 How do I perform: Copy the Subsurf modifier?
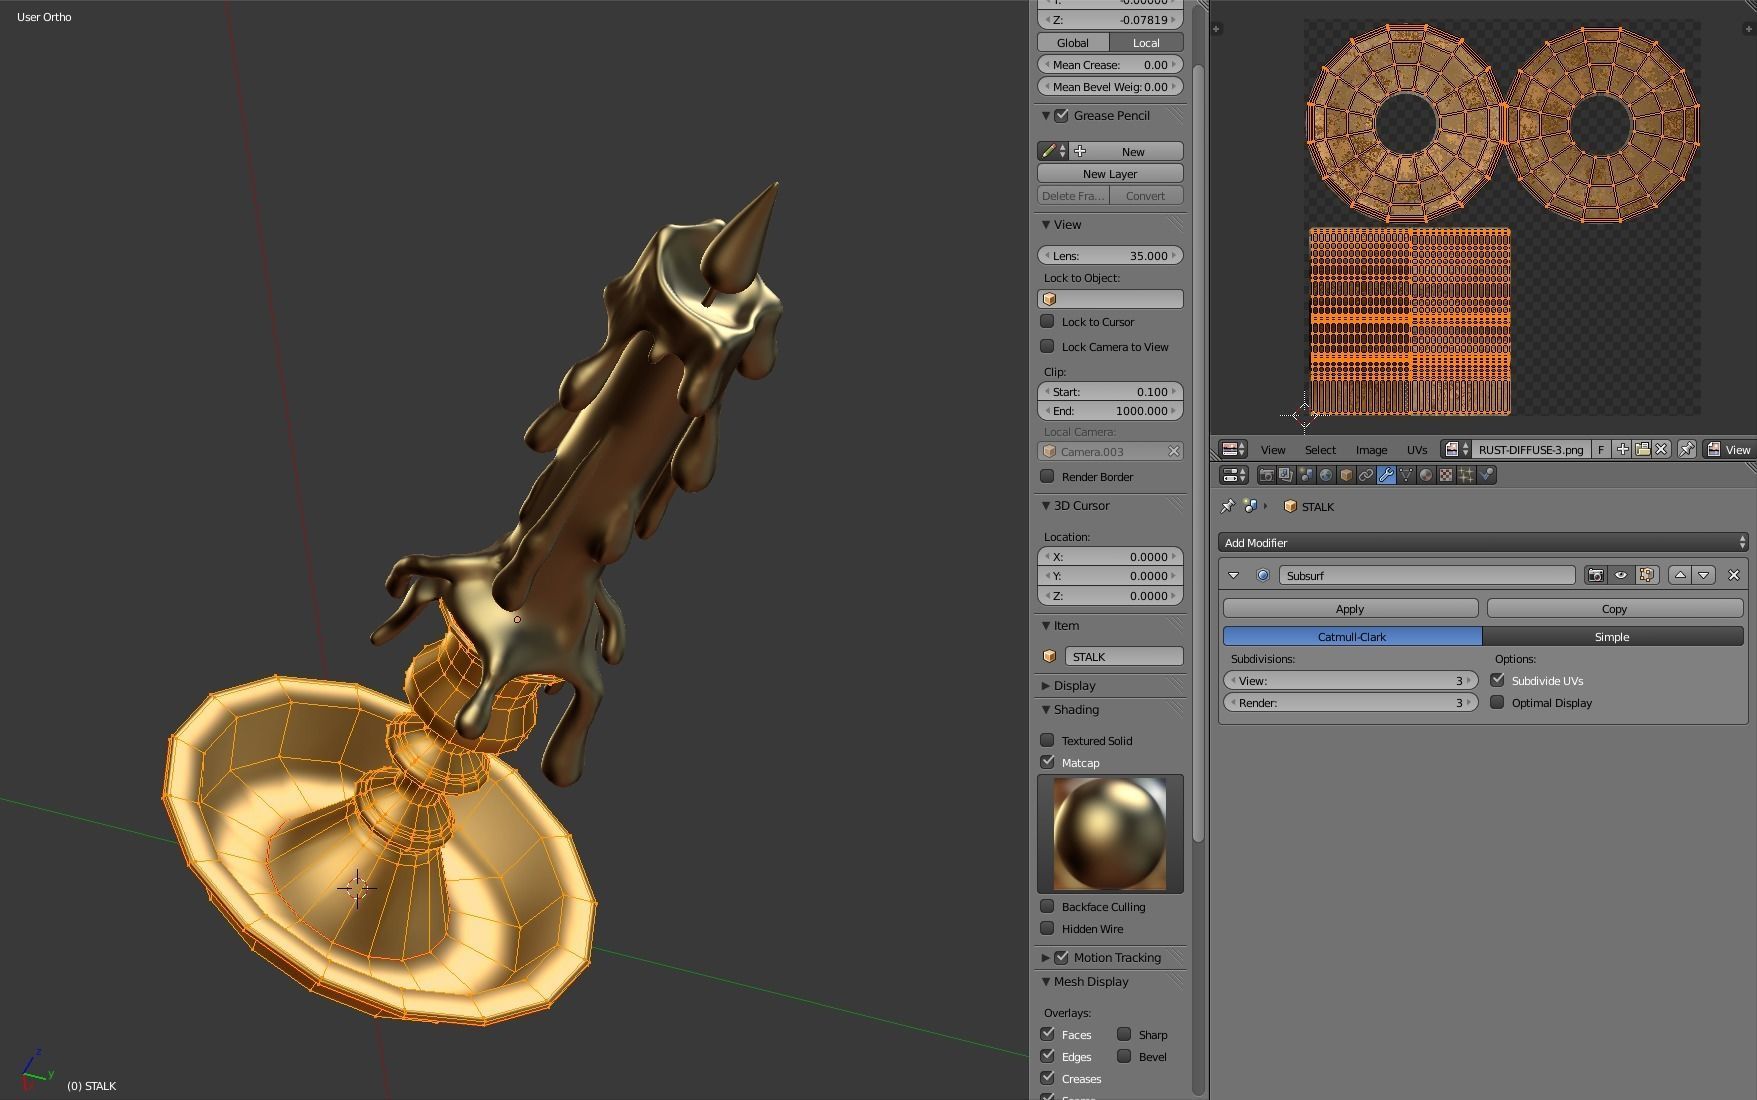click(1615, 608)
